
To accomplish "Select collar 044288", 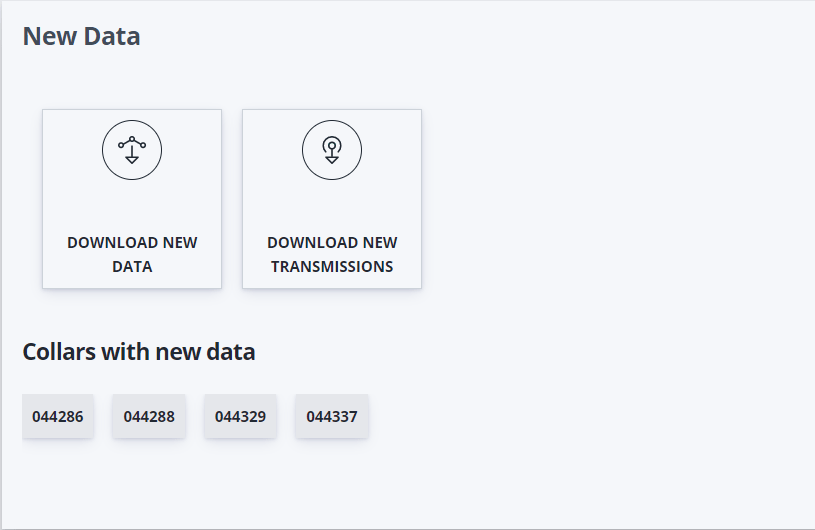I will pyautogui.click(x=149, y=416).
